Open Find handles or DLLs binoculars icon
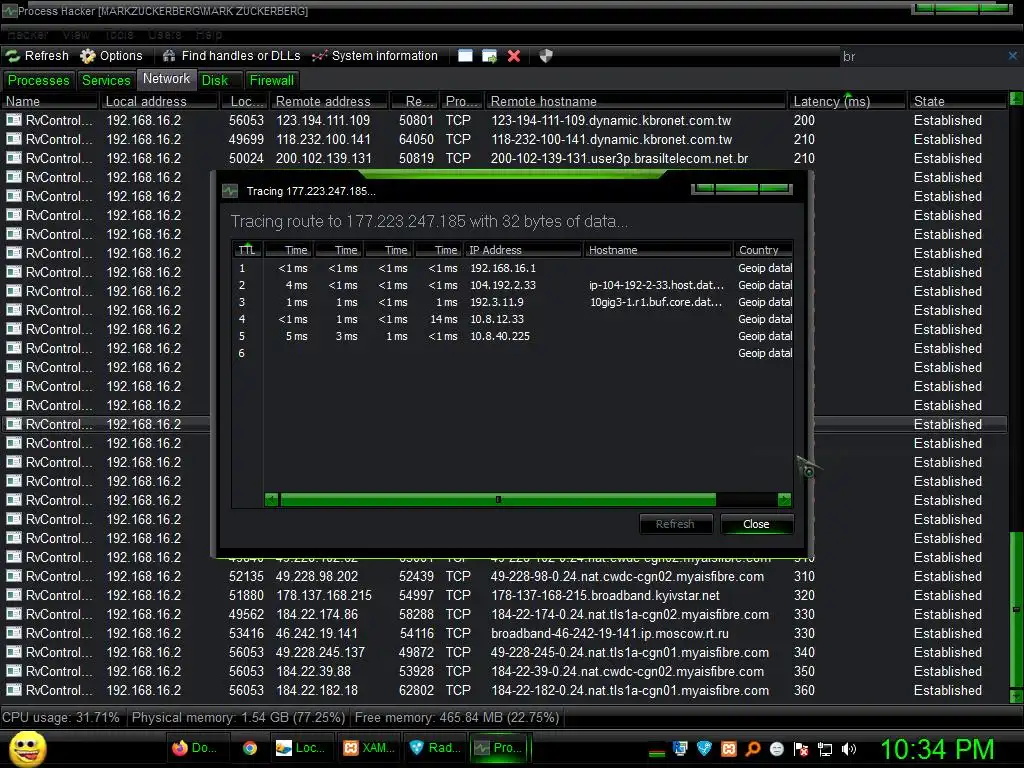Viewport: 1024px width, 768px height. 169,56
